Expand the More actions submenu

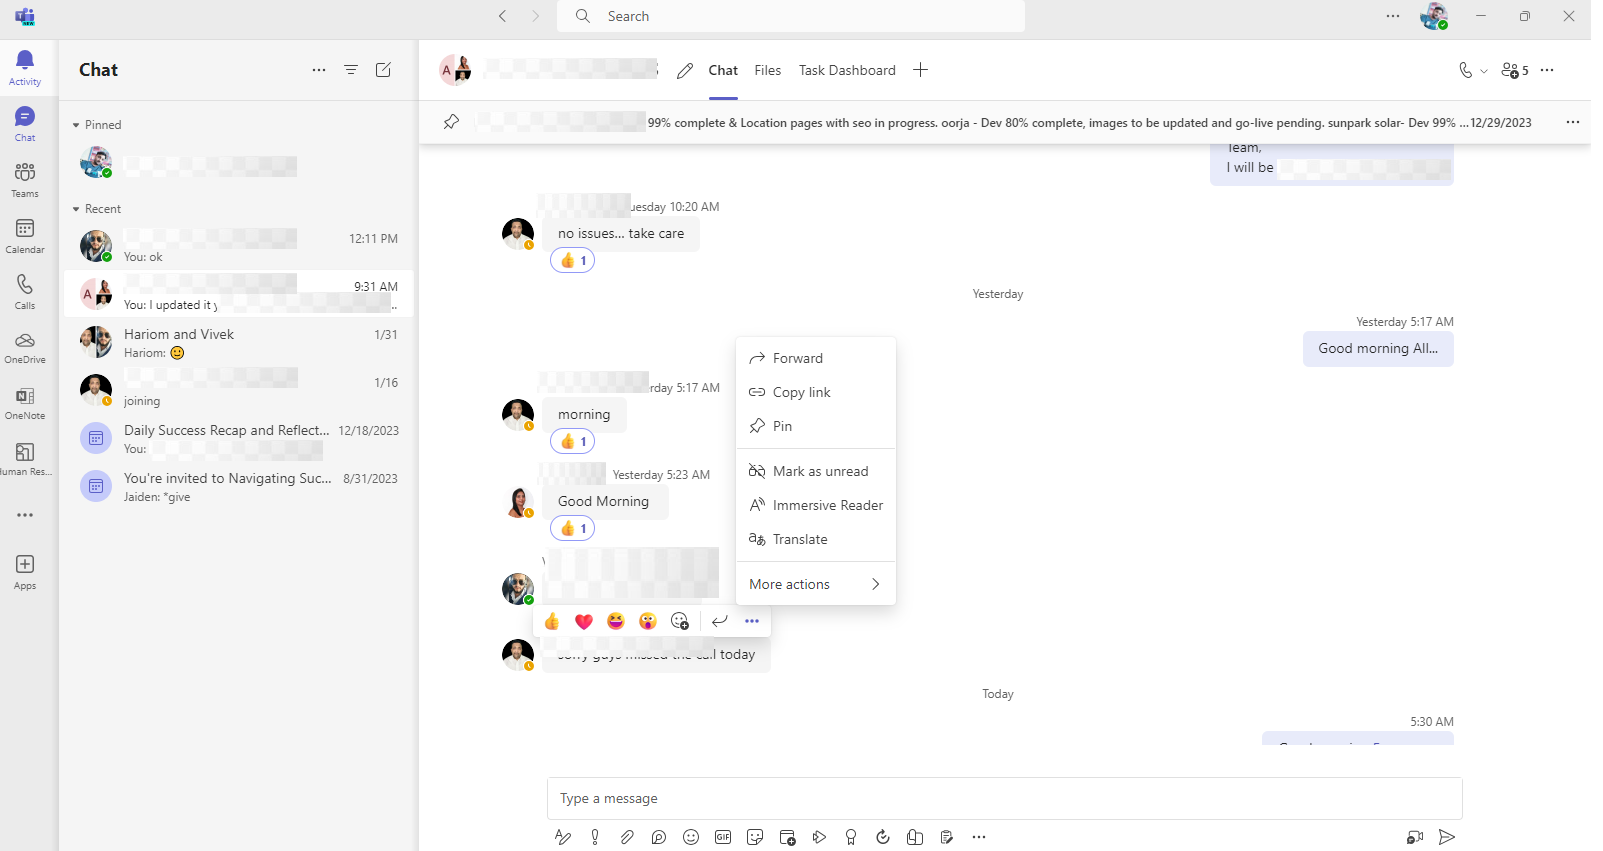[815, 584]
